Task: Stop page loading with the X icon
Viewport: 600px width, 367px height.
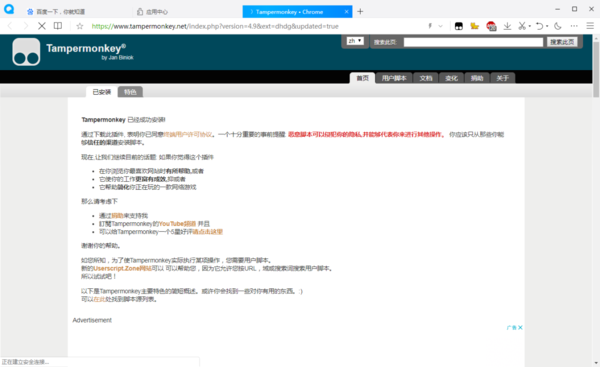Action: click(x=42, y=26)
